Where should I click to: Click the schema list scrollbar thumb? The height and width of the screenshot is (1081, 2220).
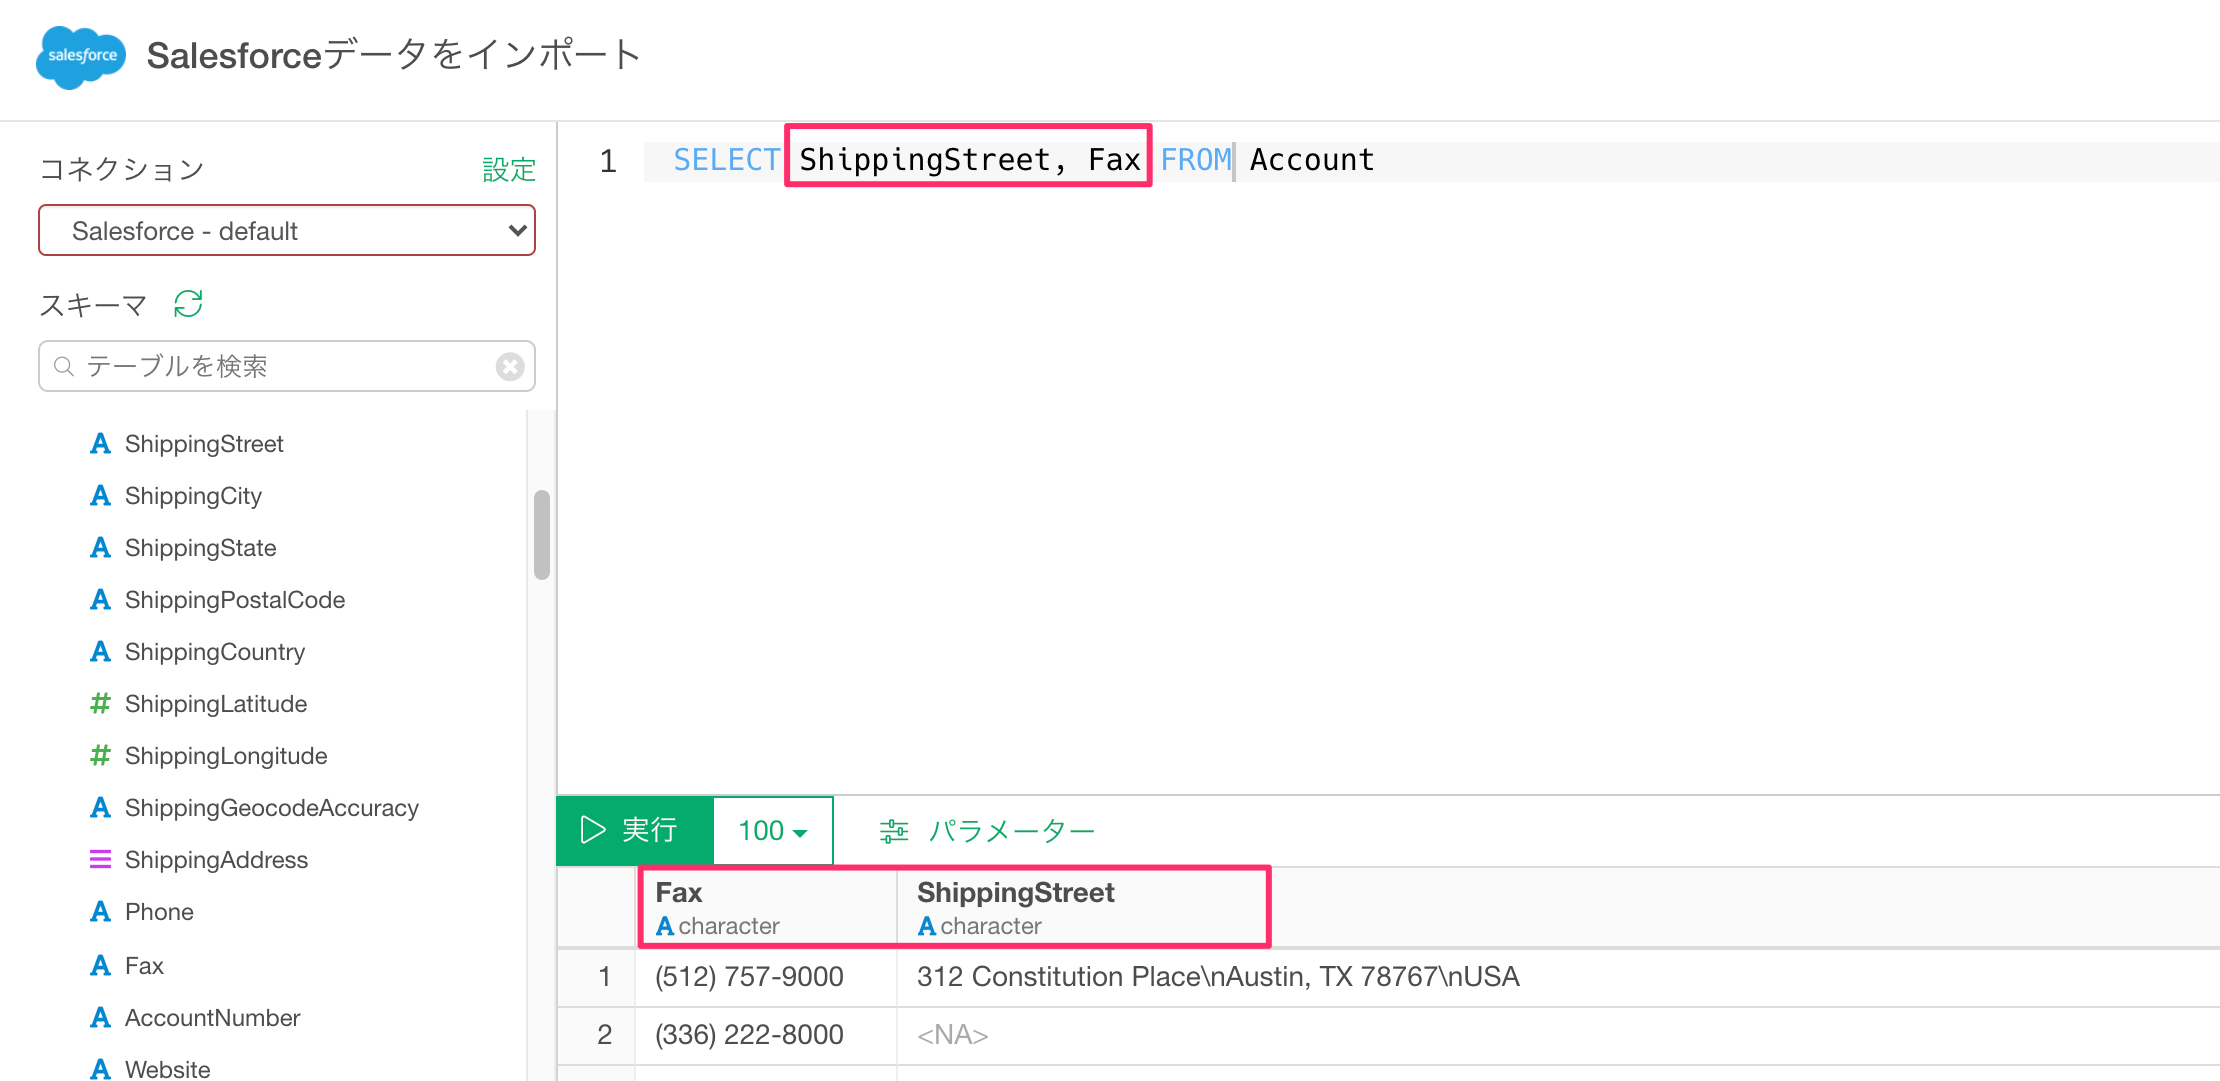[x=542, y=535]
